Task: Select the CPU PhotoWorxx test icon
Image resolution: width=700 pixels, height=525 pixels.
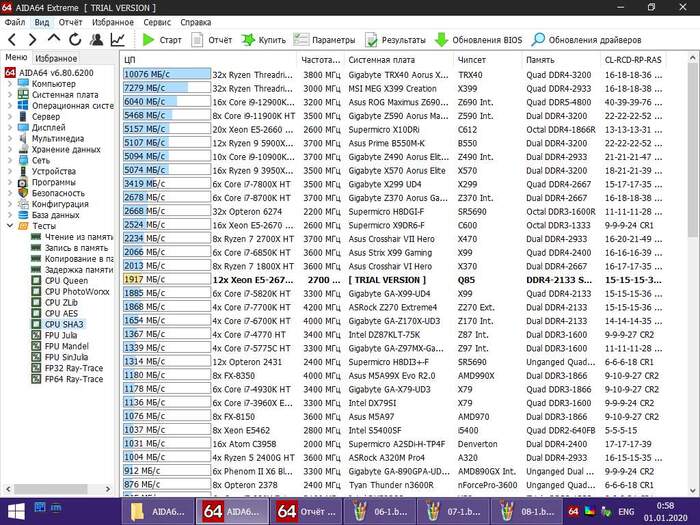Action: [36, 292]
